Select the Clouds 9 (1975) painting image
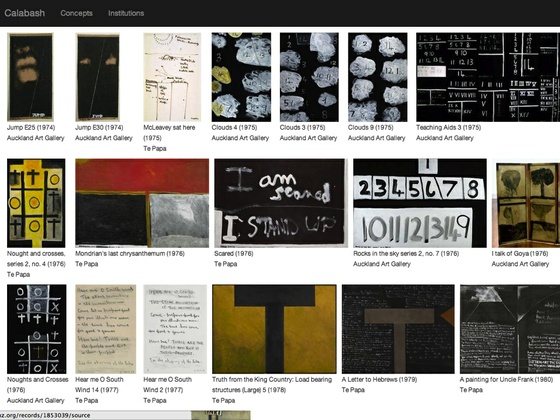 click(378, 77)
